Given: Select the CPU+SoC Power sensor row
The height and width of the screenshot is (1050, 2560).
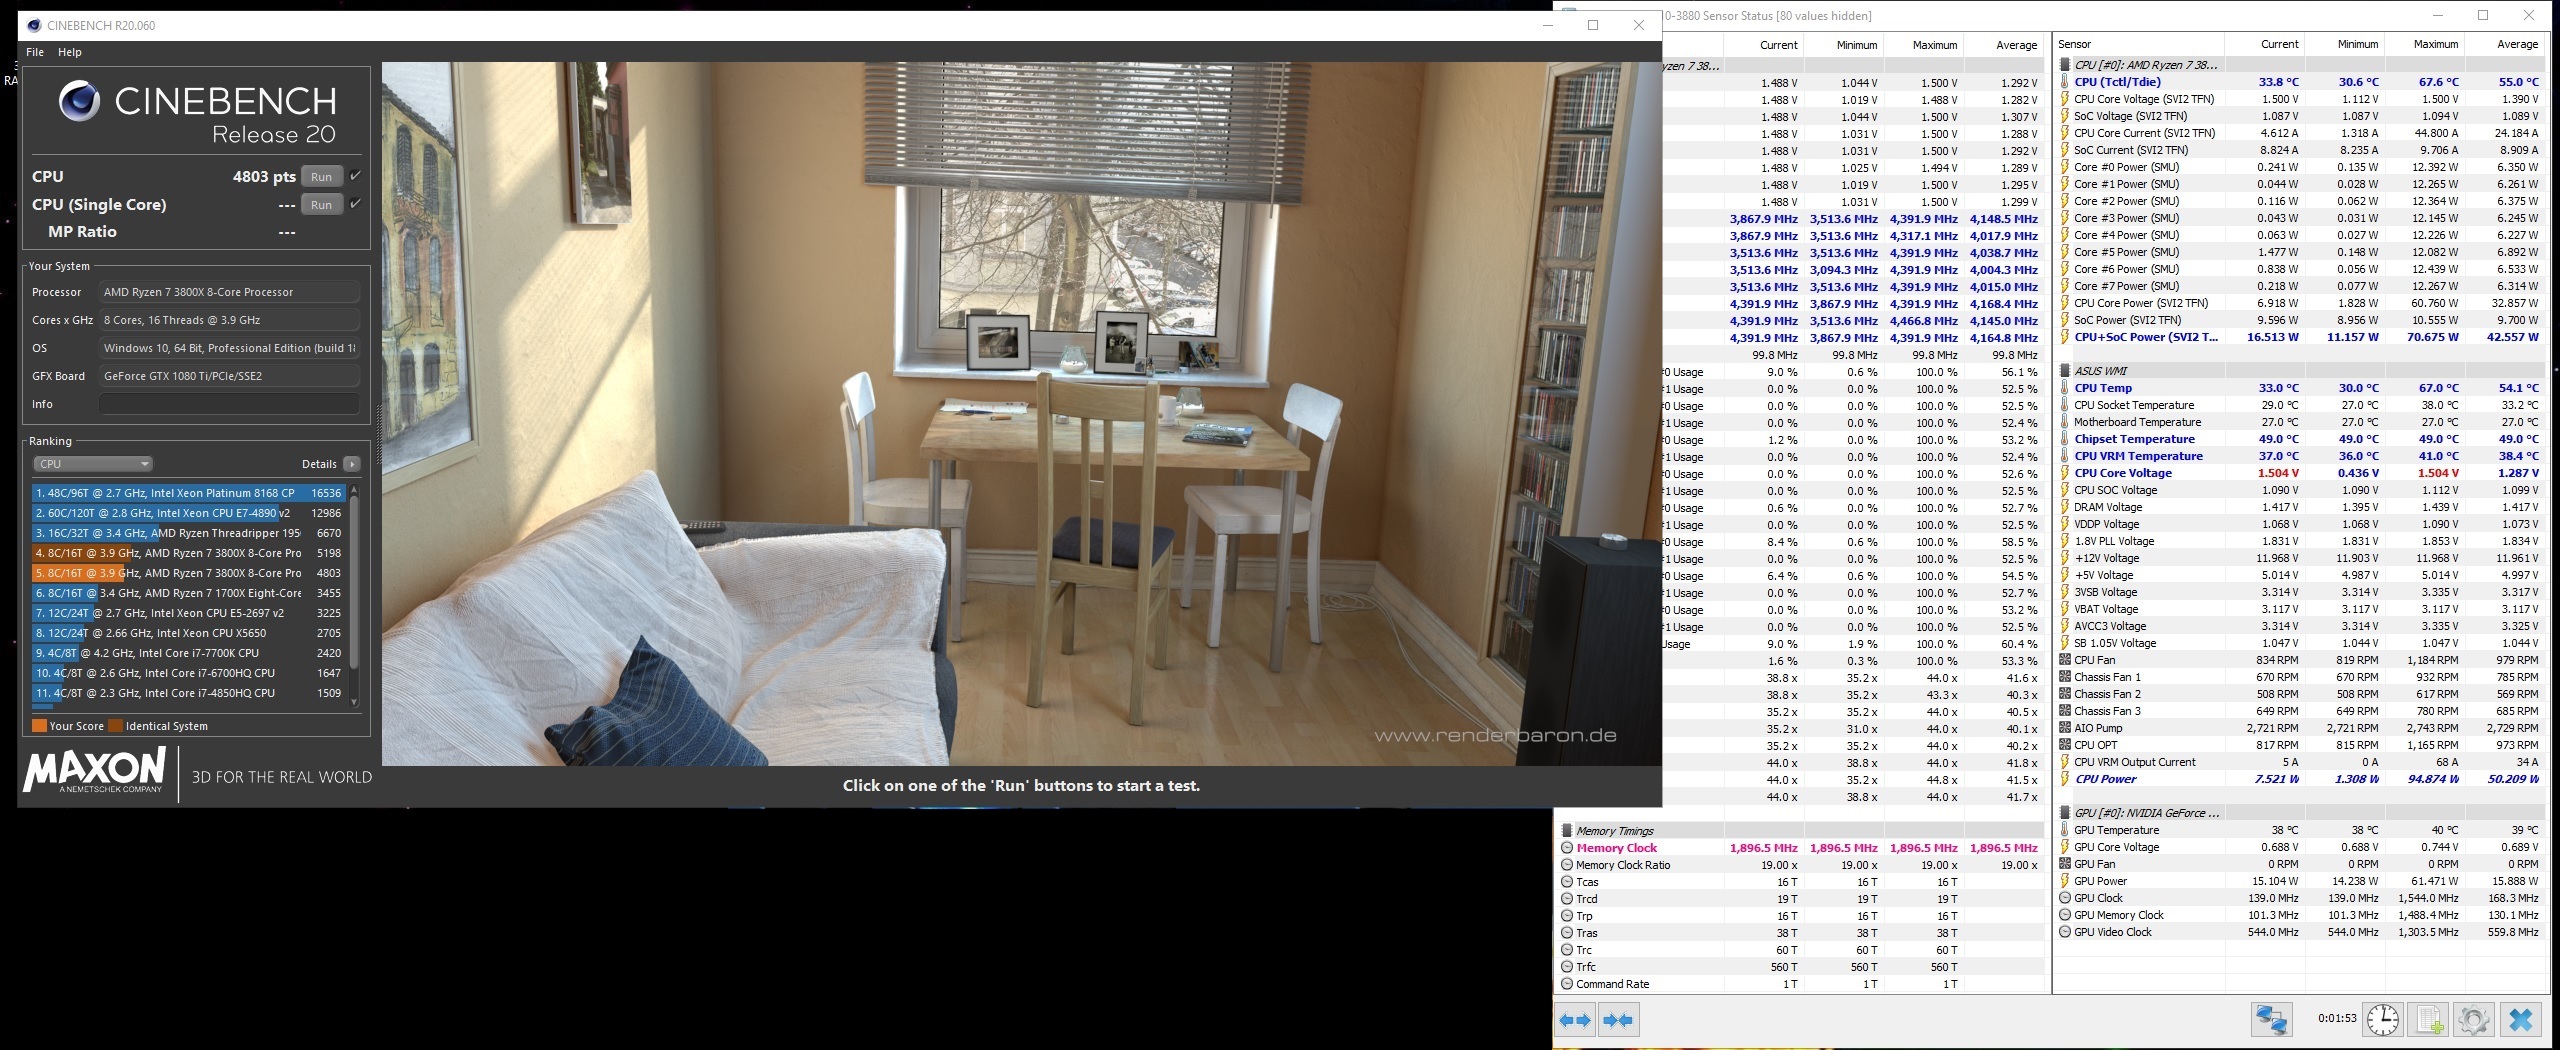Looking at the screenshot, I should 2299,337.
